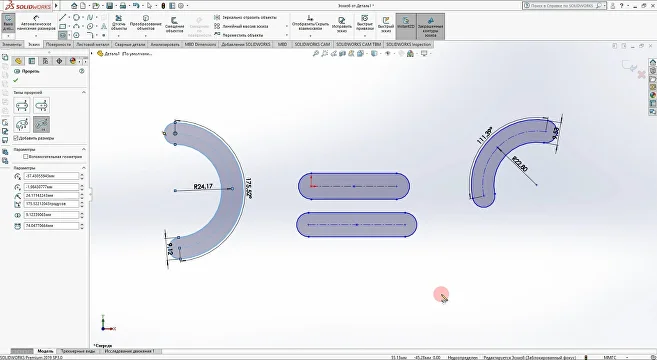This screenshot has height=360, width=657.
Task: Click the Convert Entities tool
Action: pyautogui.click(x=145, y=23)
